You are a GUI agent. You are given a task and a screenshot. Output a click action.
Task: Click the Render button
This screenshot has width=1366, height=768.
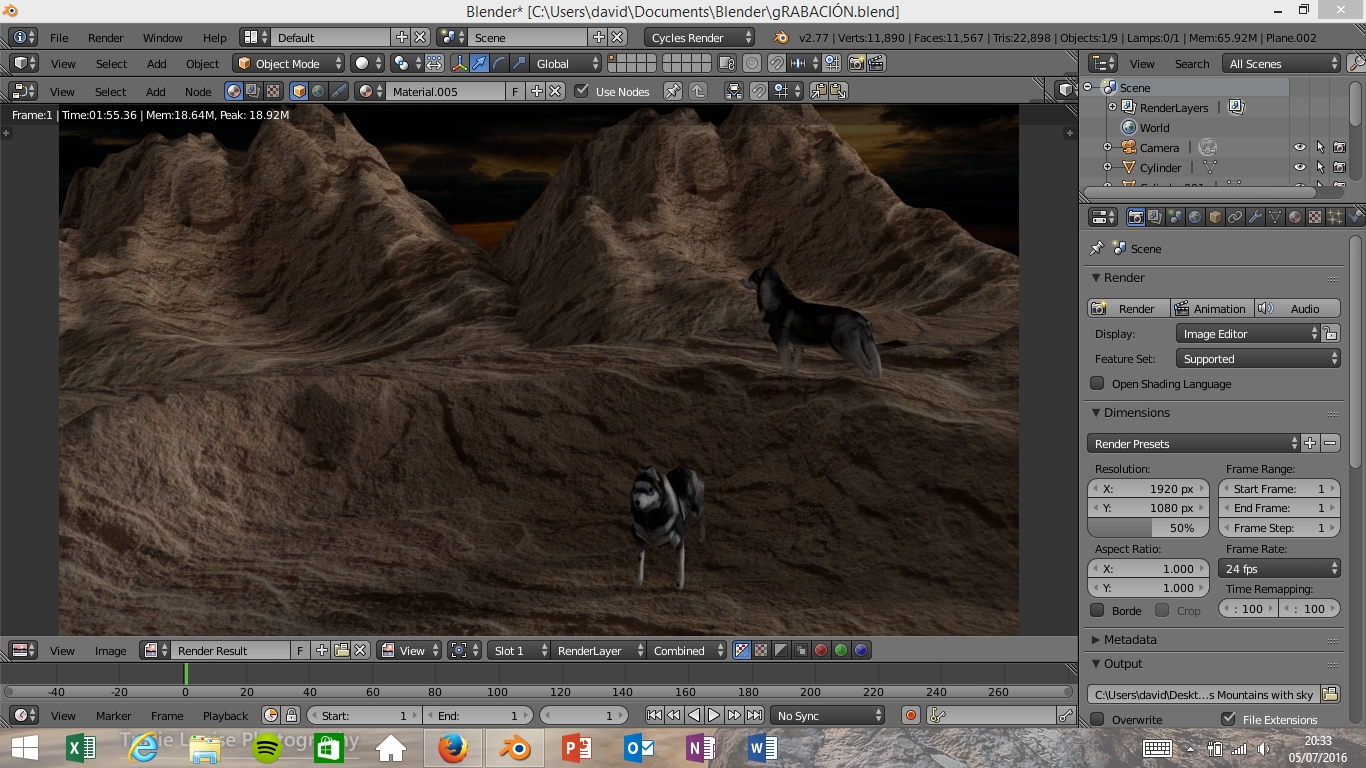pyautogui.click(x=1127, y=309)
